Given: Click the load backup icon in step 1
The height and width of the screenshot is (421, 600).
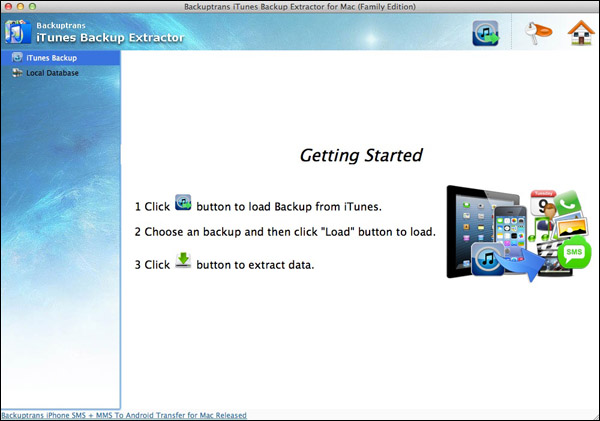Looking at the screenshot, I should click(x=183, y=202).
